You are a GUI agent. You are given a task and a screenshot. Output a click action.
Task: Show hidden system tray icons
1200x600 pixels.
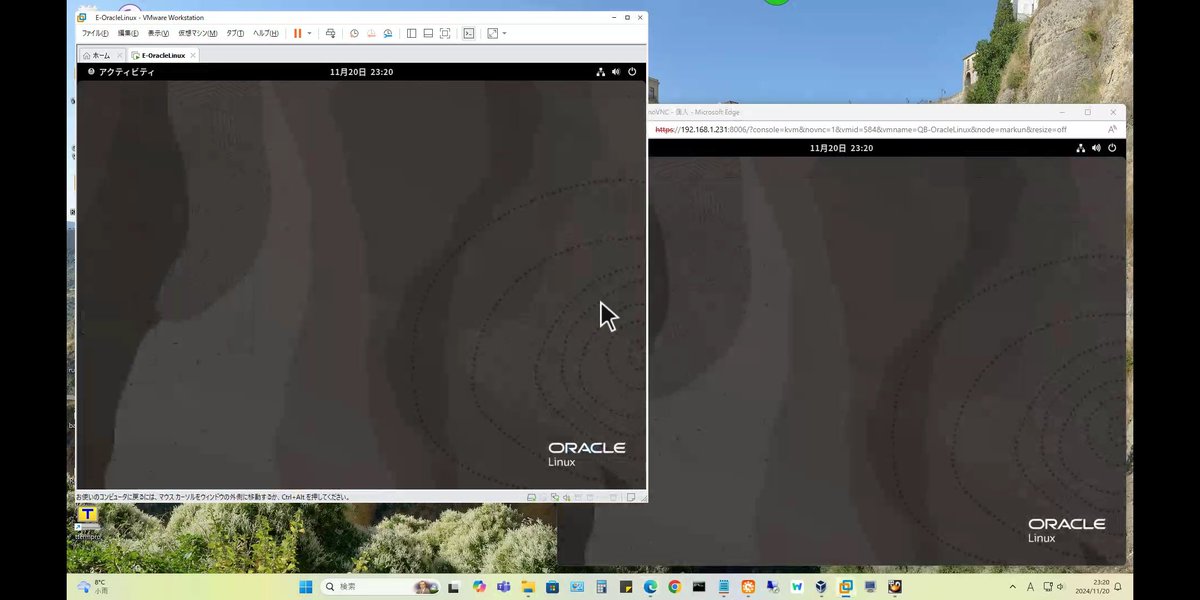[1013, 587]
